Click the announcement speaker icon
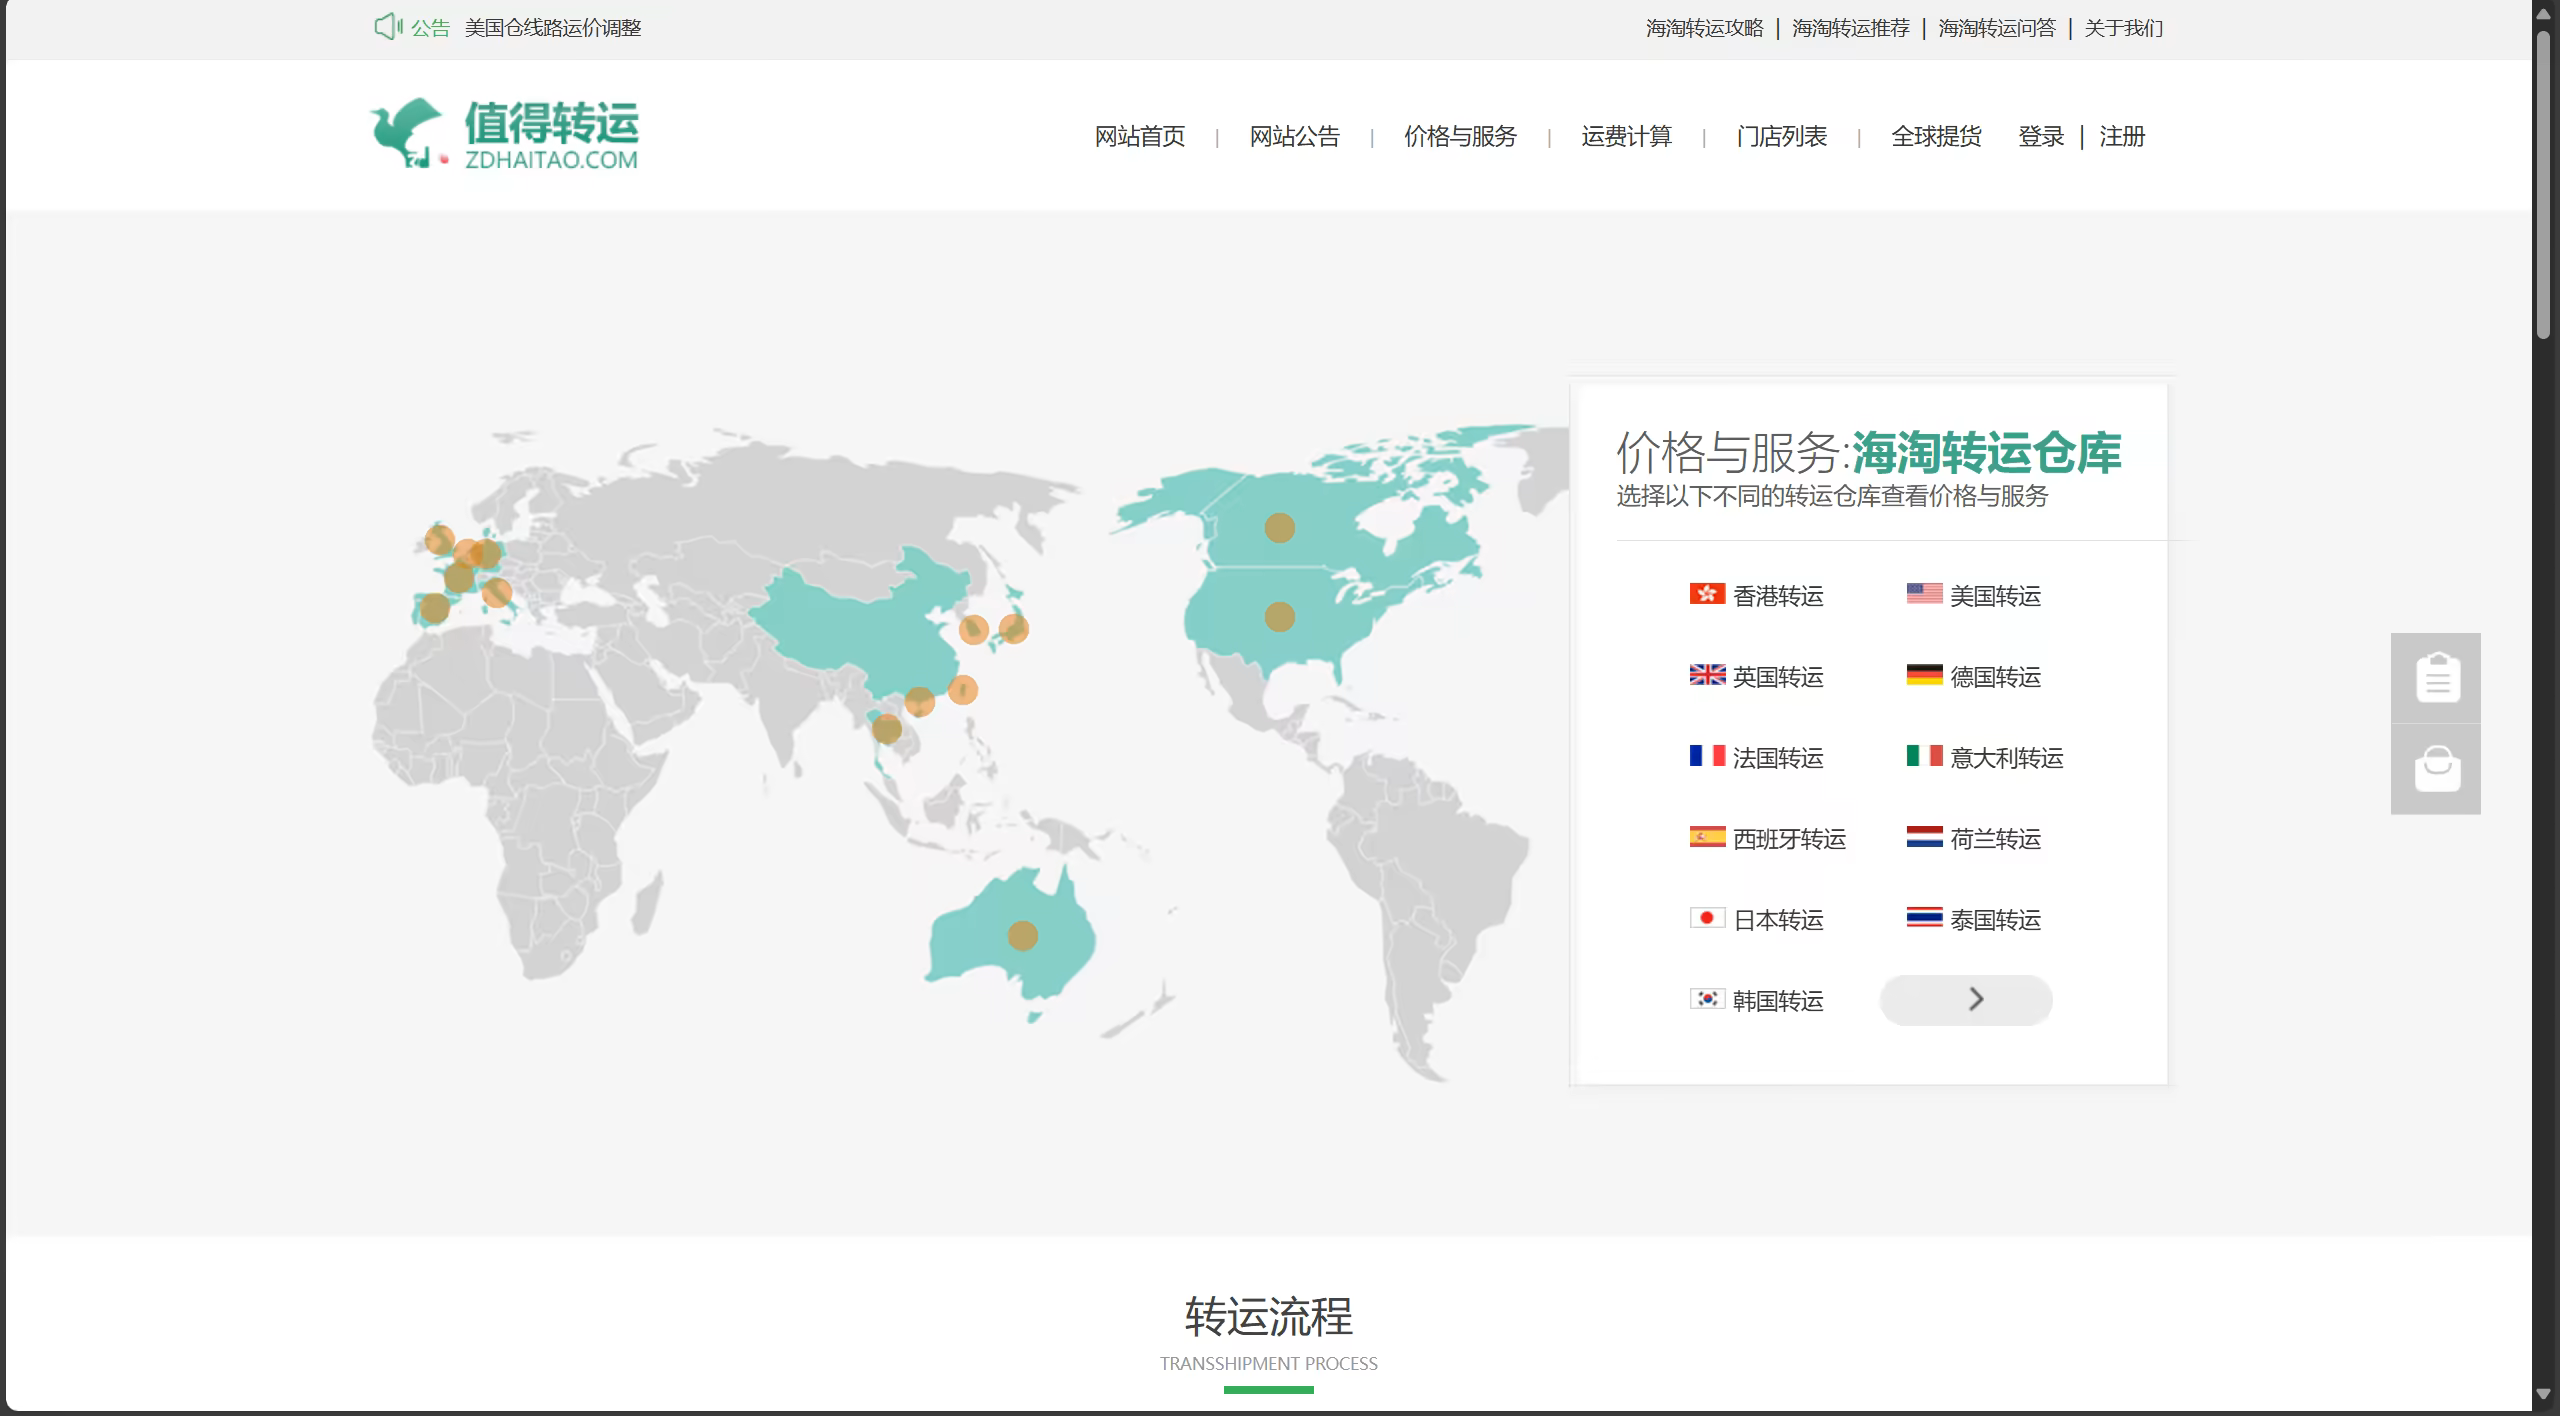The height and width of the screenshot is (1416, 2560). click(x=387, y=27)
